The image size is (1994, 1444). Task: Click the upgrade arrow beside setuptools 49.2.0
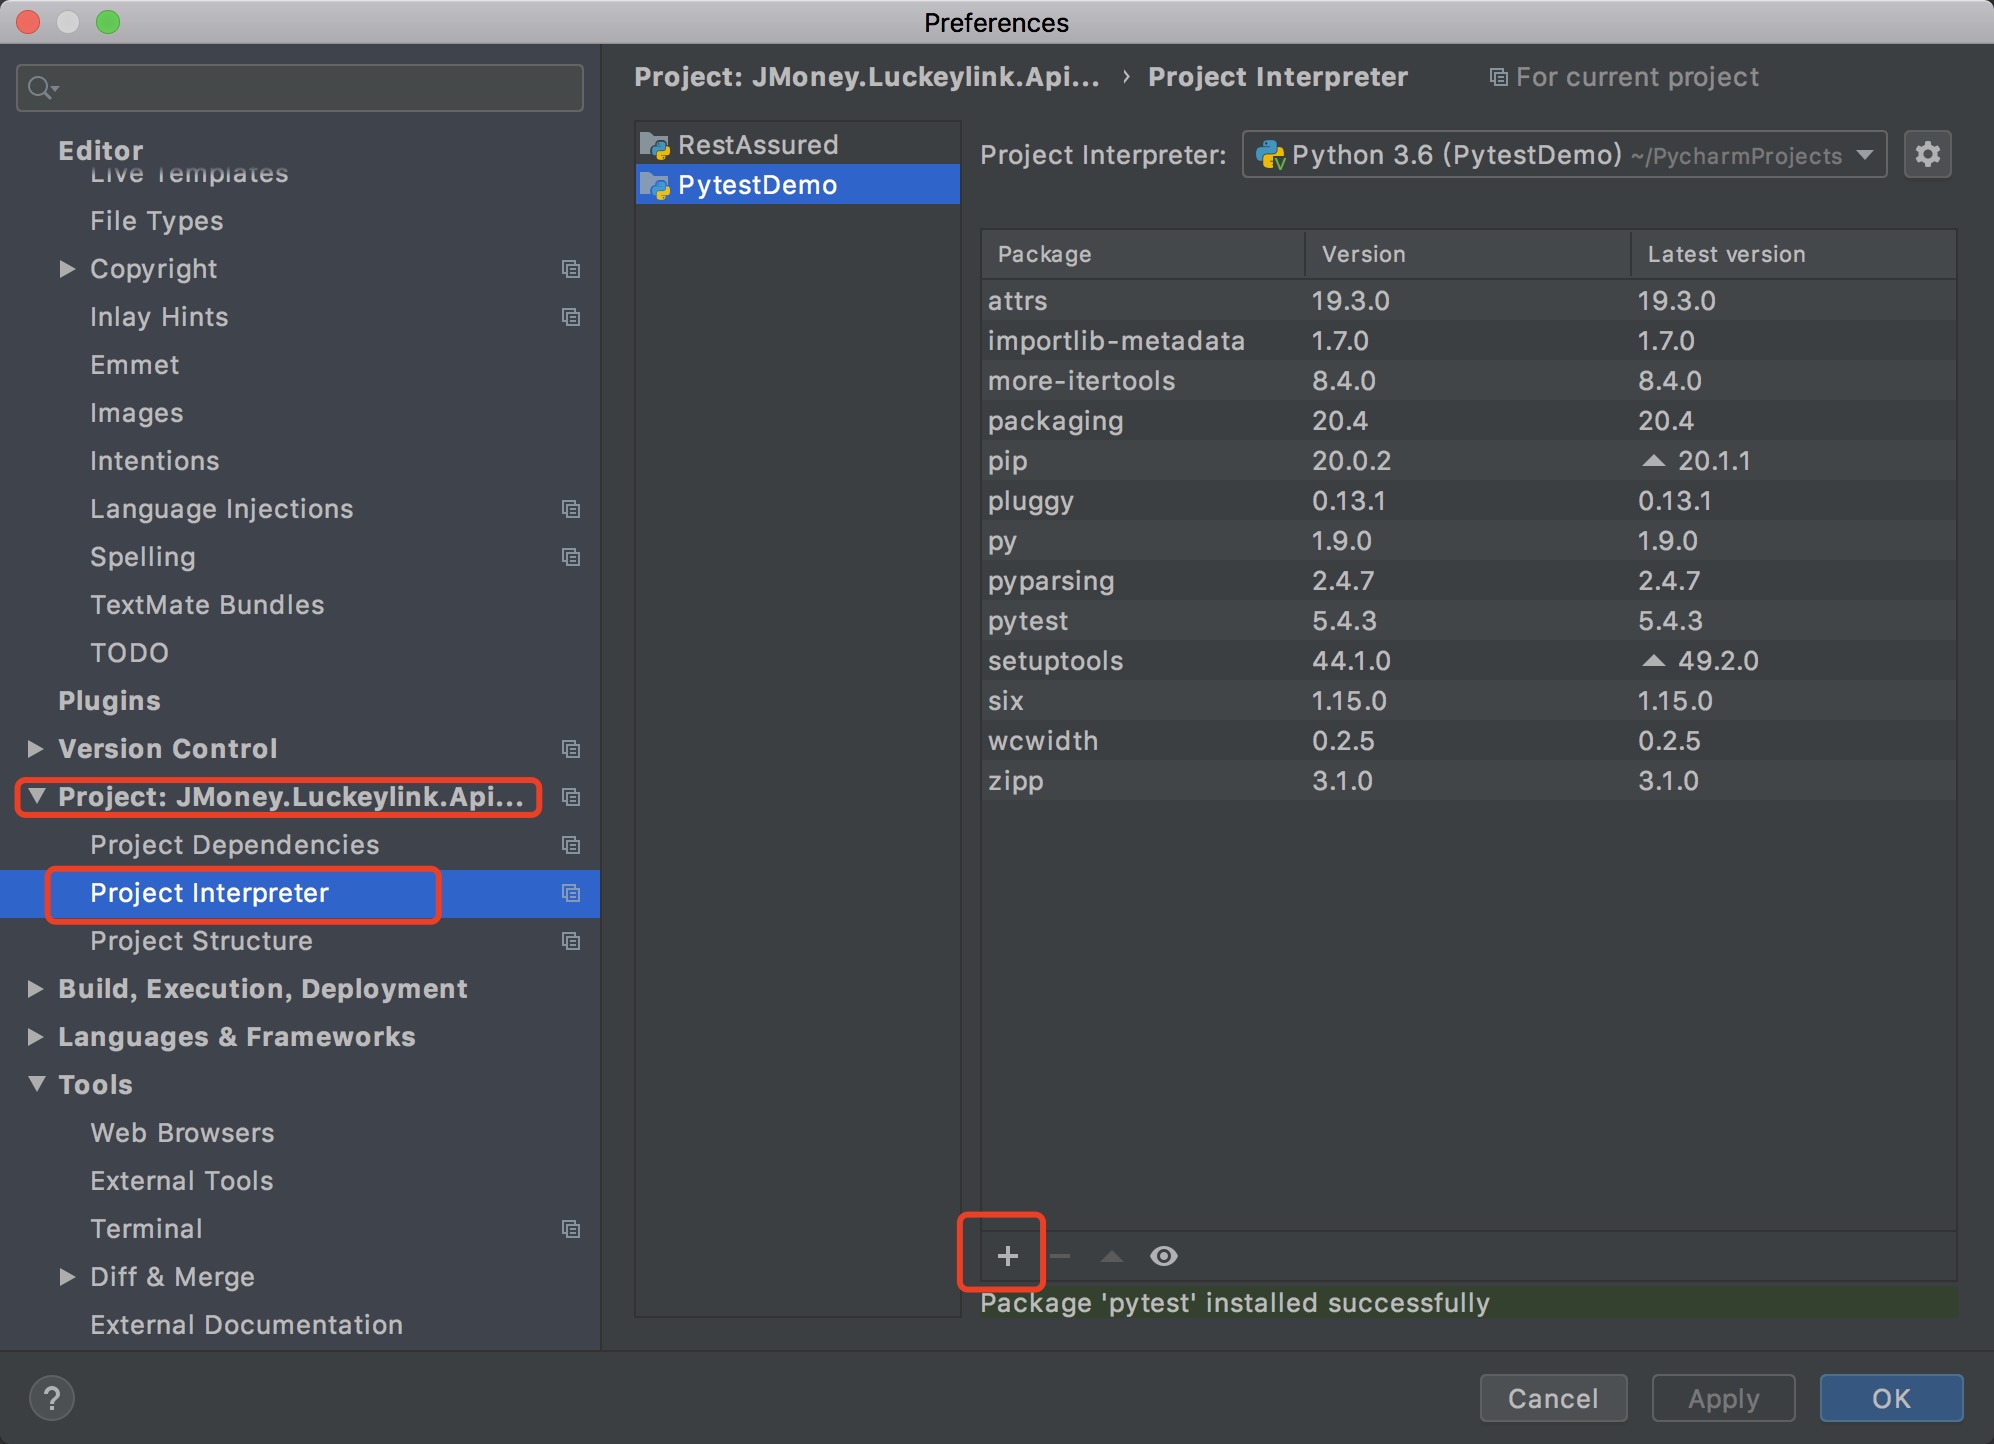click(x=1653, y=660)
